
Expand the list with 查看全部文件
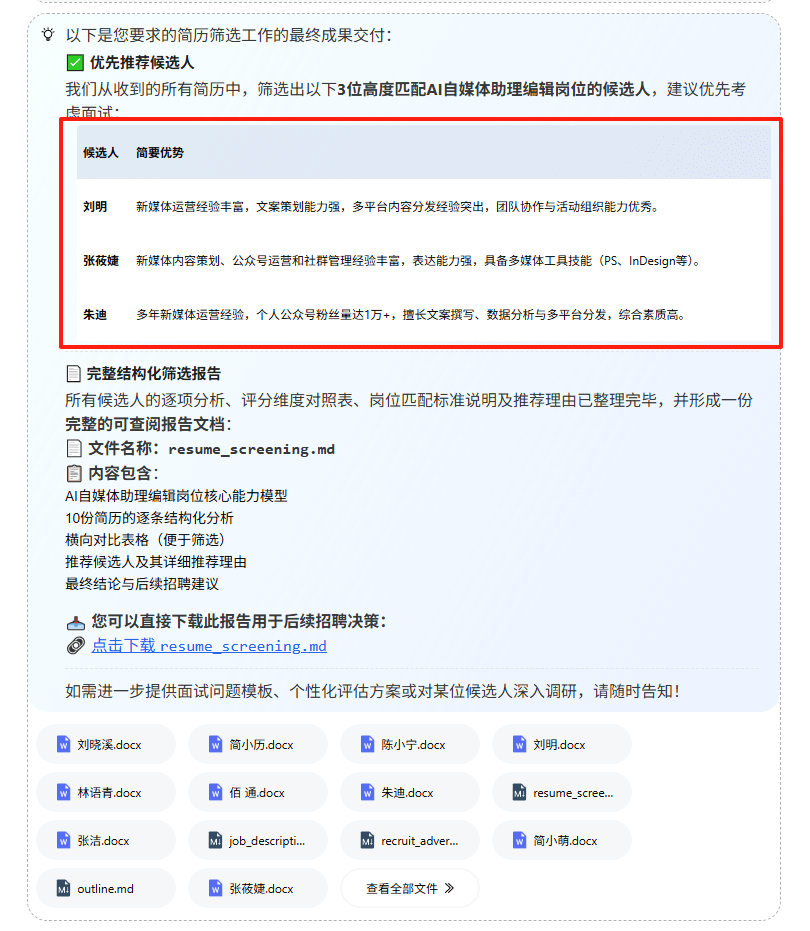[409, 888]
